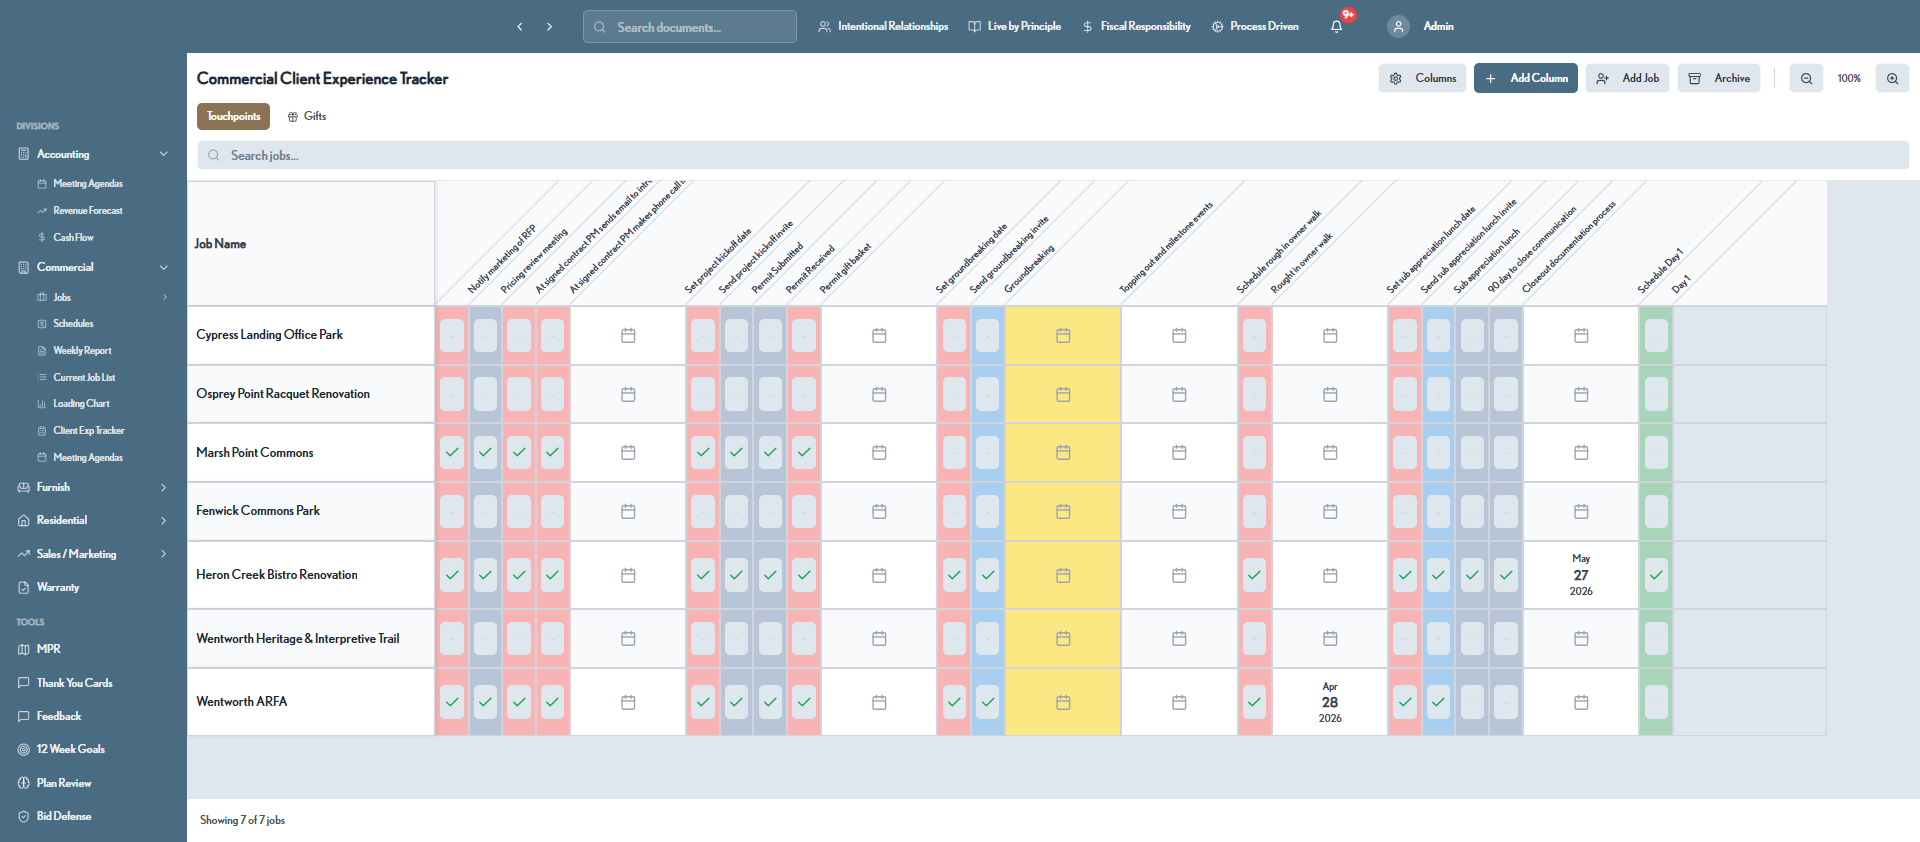
Task: Open Thank You Cards tool
Action: (x=74, y=683)
